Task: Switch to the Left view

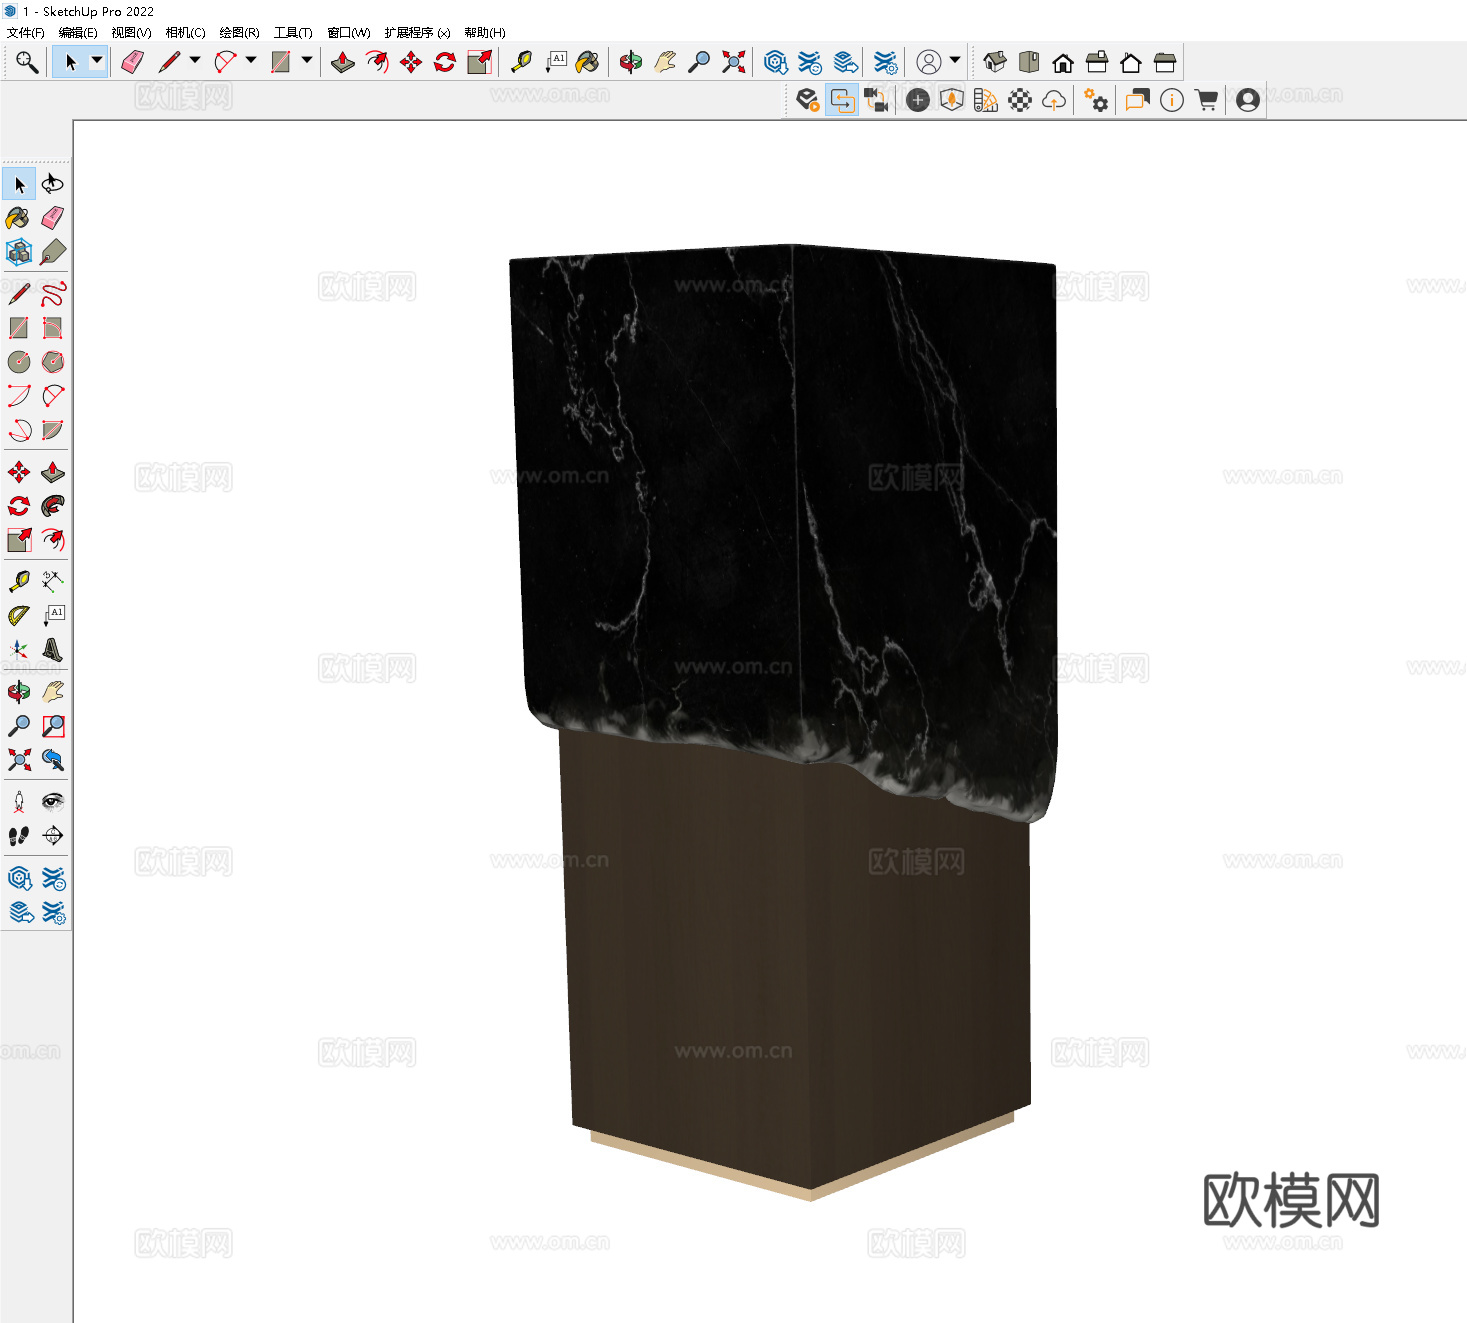Action: [1165, 62]
